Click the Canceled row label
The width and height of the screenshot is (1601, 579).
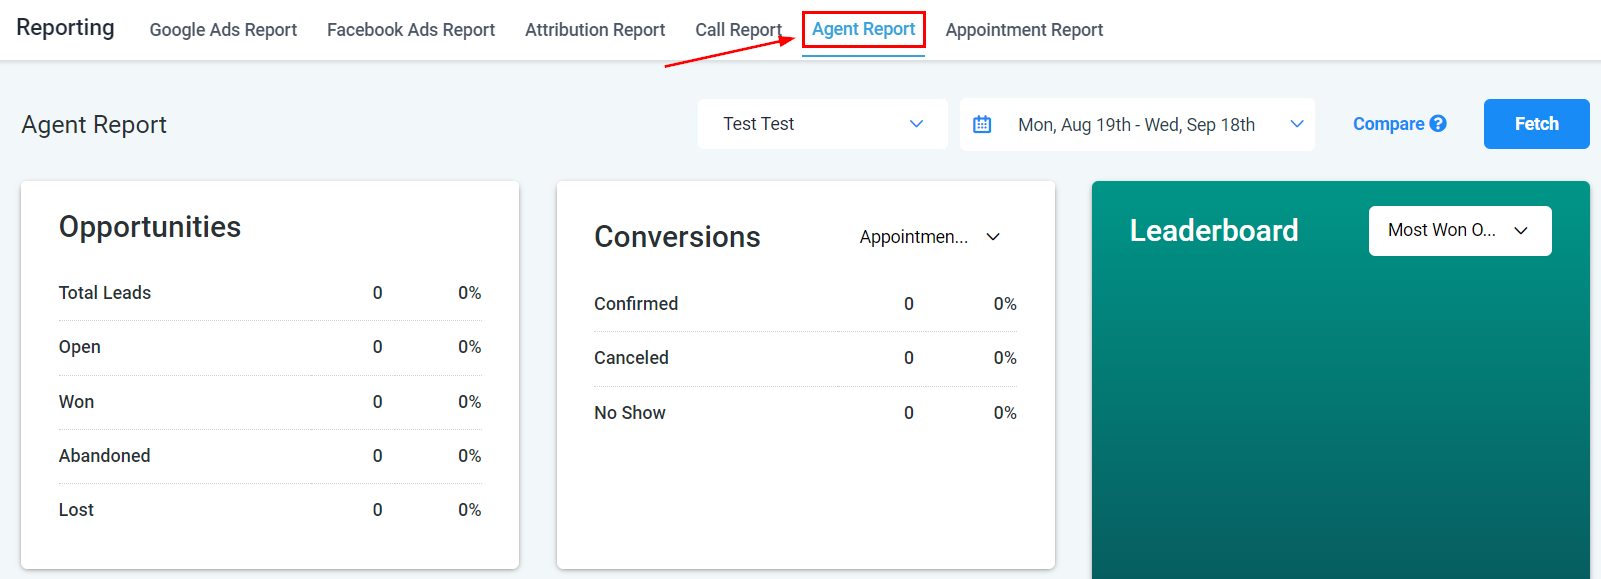click(x=631, y=358)
